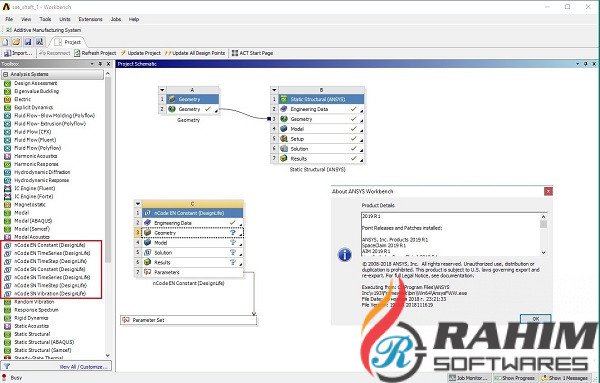
Task: Click the Fluid Flow (CFX) icon
Action: point(7,132)
